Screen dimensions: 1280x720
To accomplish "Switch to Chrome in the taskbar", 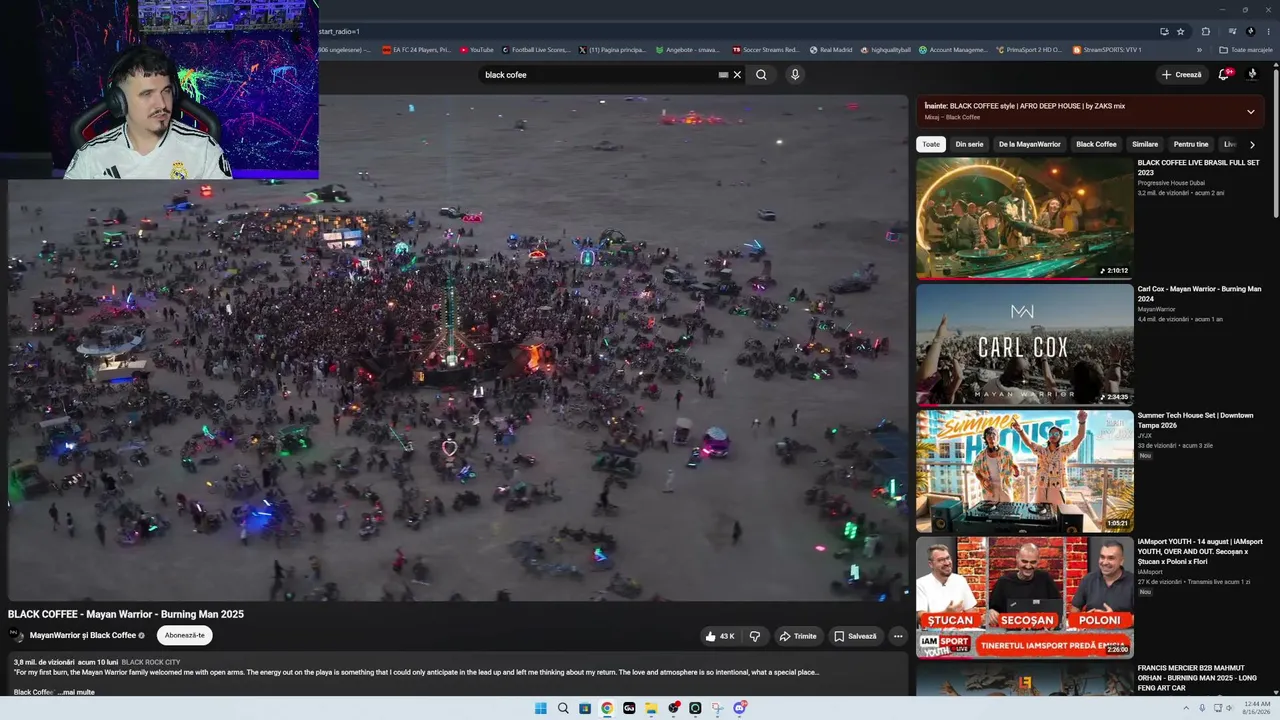I will [x=607, y=708].
